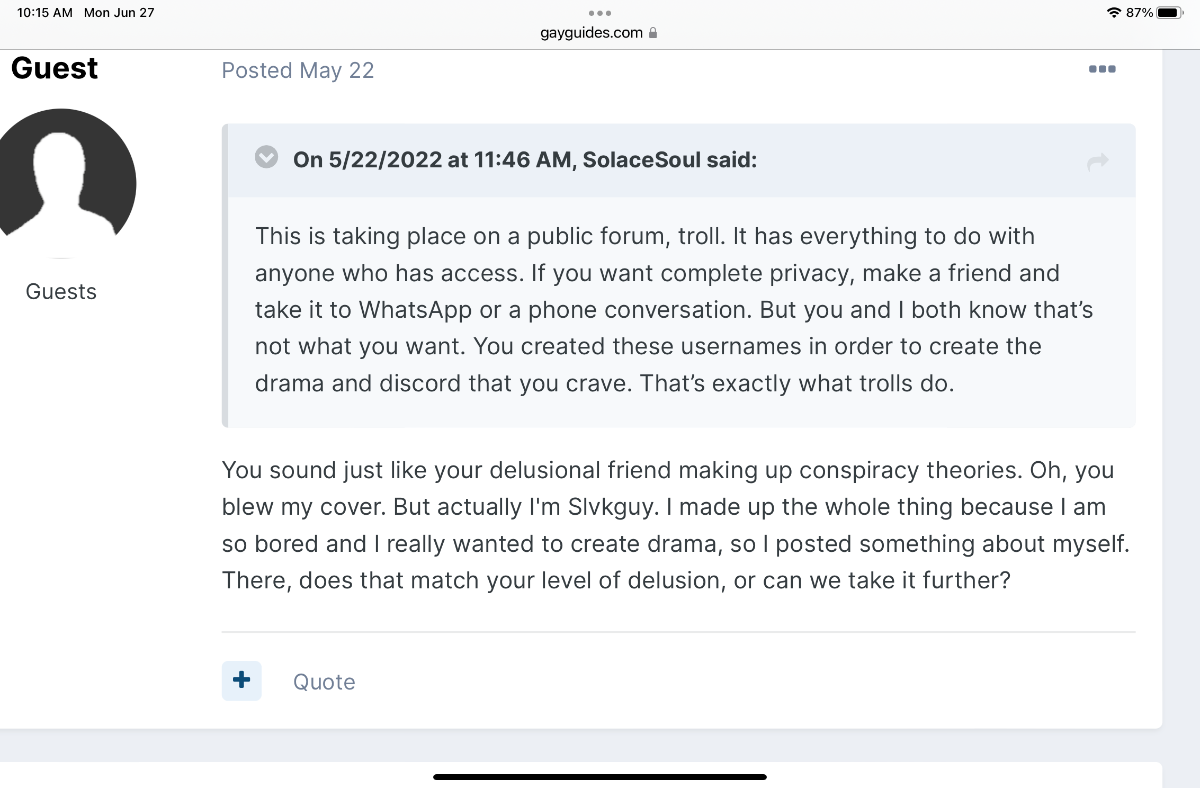Tap the 10:15 AM clock in status bar
Screen dimensions: 1200x788
[45, 13]
